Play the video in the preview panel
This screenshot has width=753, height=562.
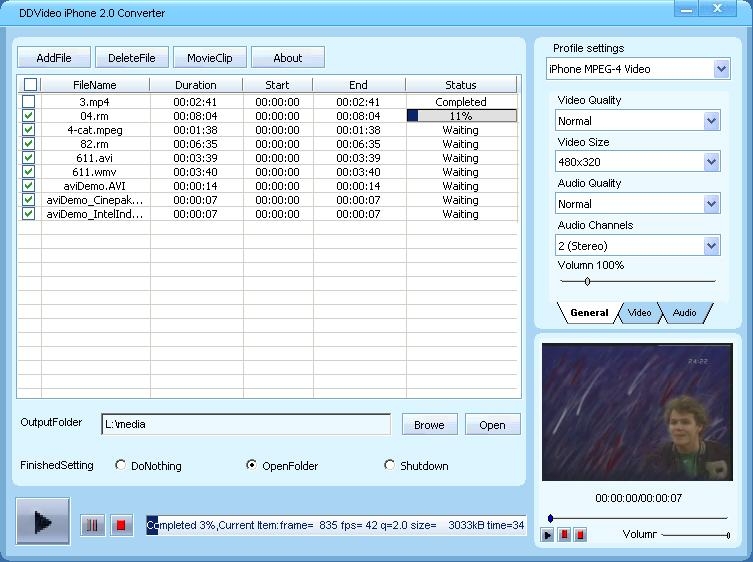pyautogui.click(x=548, y=535)
